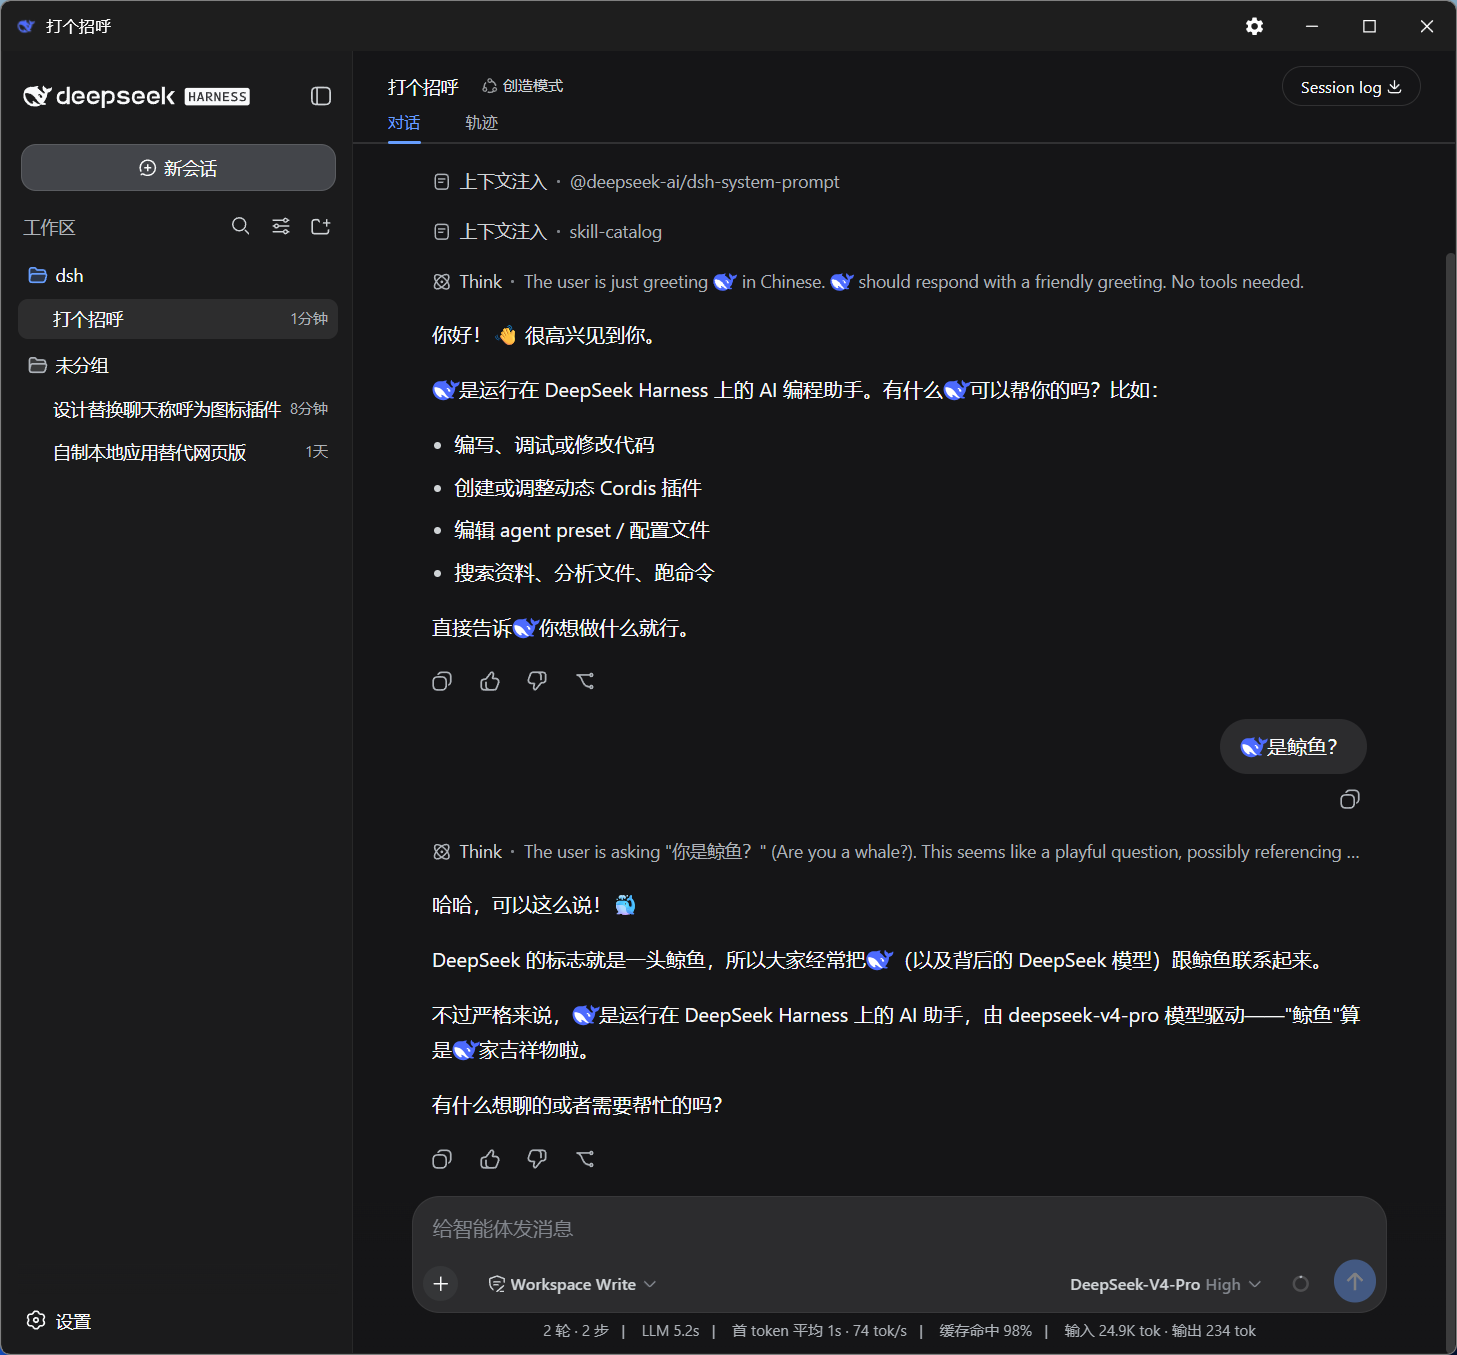
Task: Expand the dsh-system-prompt context injection
Action: coord(636,182)
